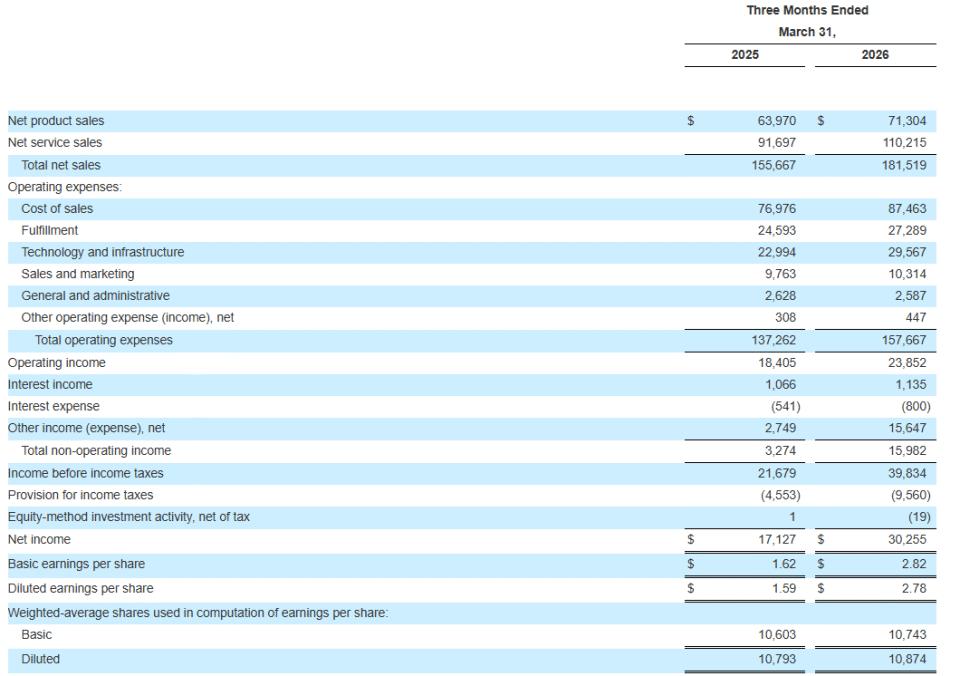The image size is (960, 676).
Task: Select the 87,463 cost of sales value
Action: [x=907, y=209]
